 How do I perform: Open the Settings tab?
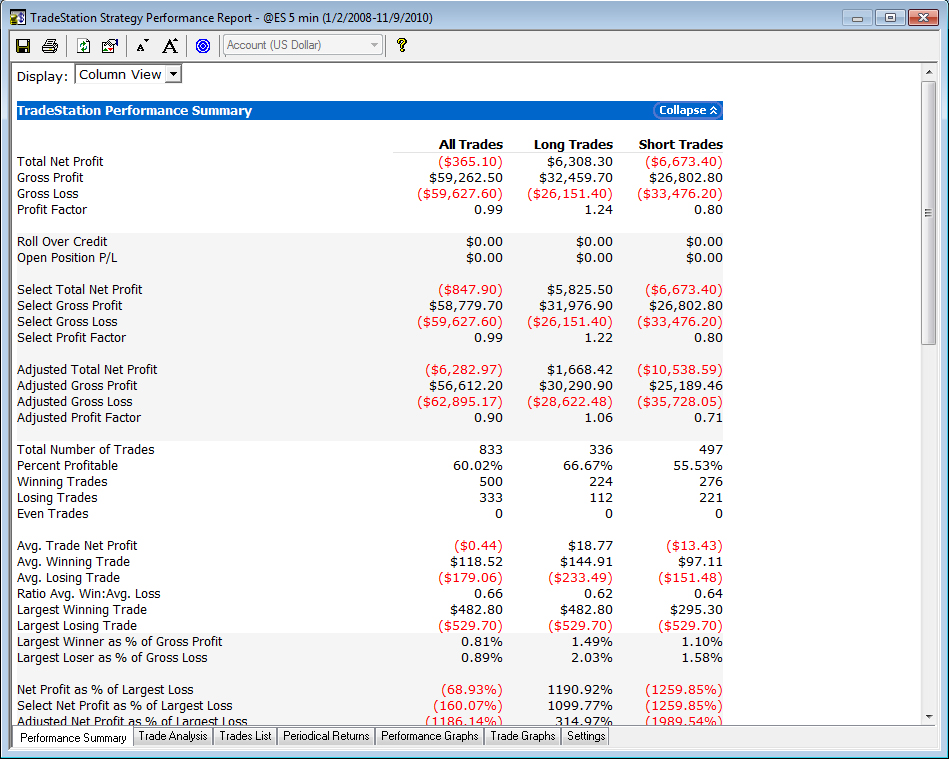[586, 736]
